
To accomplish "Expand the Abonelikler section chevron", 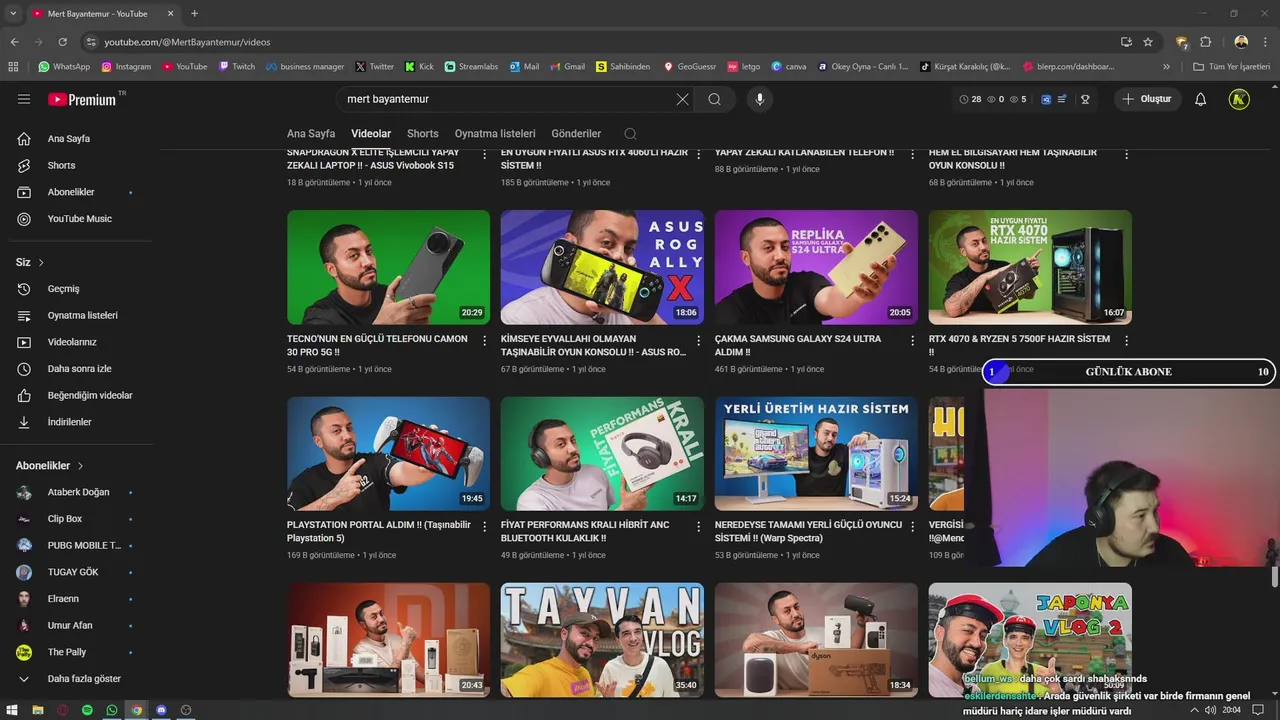I will click(x=80, y=466).
